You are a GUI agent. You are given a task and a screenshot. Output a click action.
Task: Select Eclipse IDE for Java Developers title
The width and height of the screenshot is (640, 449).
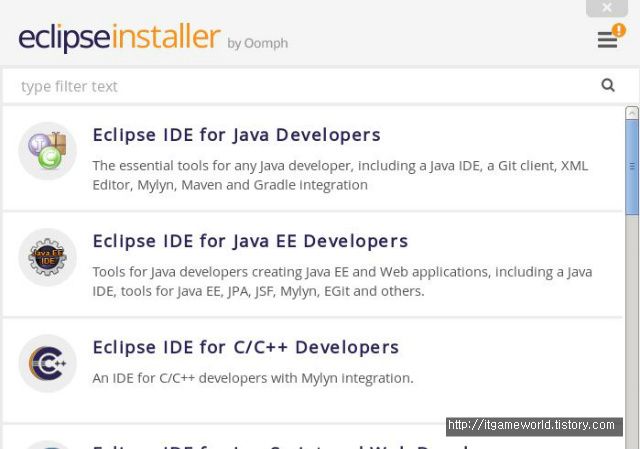237,135
